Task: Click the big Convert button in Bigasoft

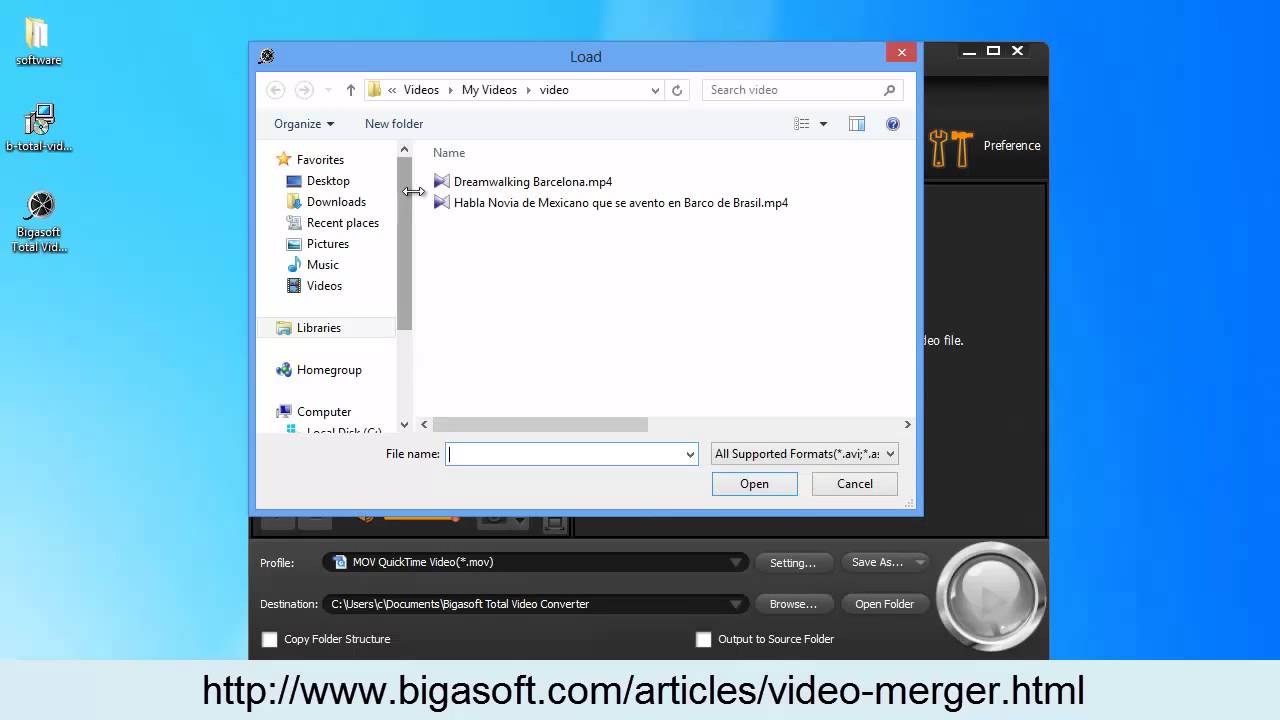Action: pyautogui.click(x=991, y=597)
